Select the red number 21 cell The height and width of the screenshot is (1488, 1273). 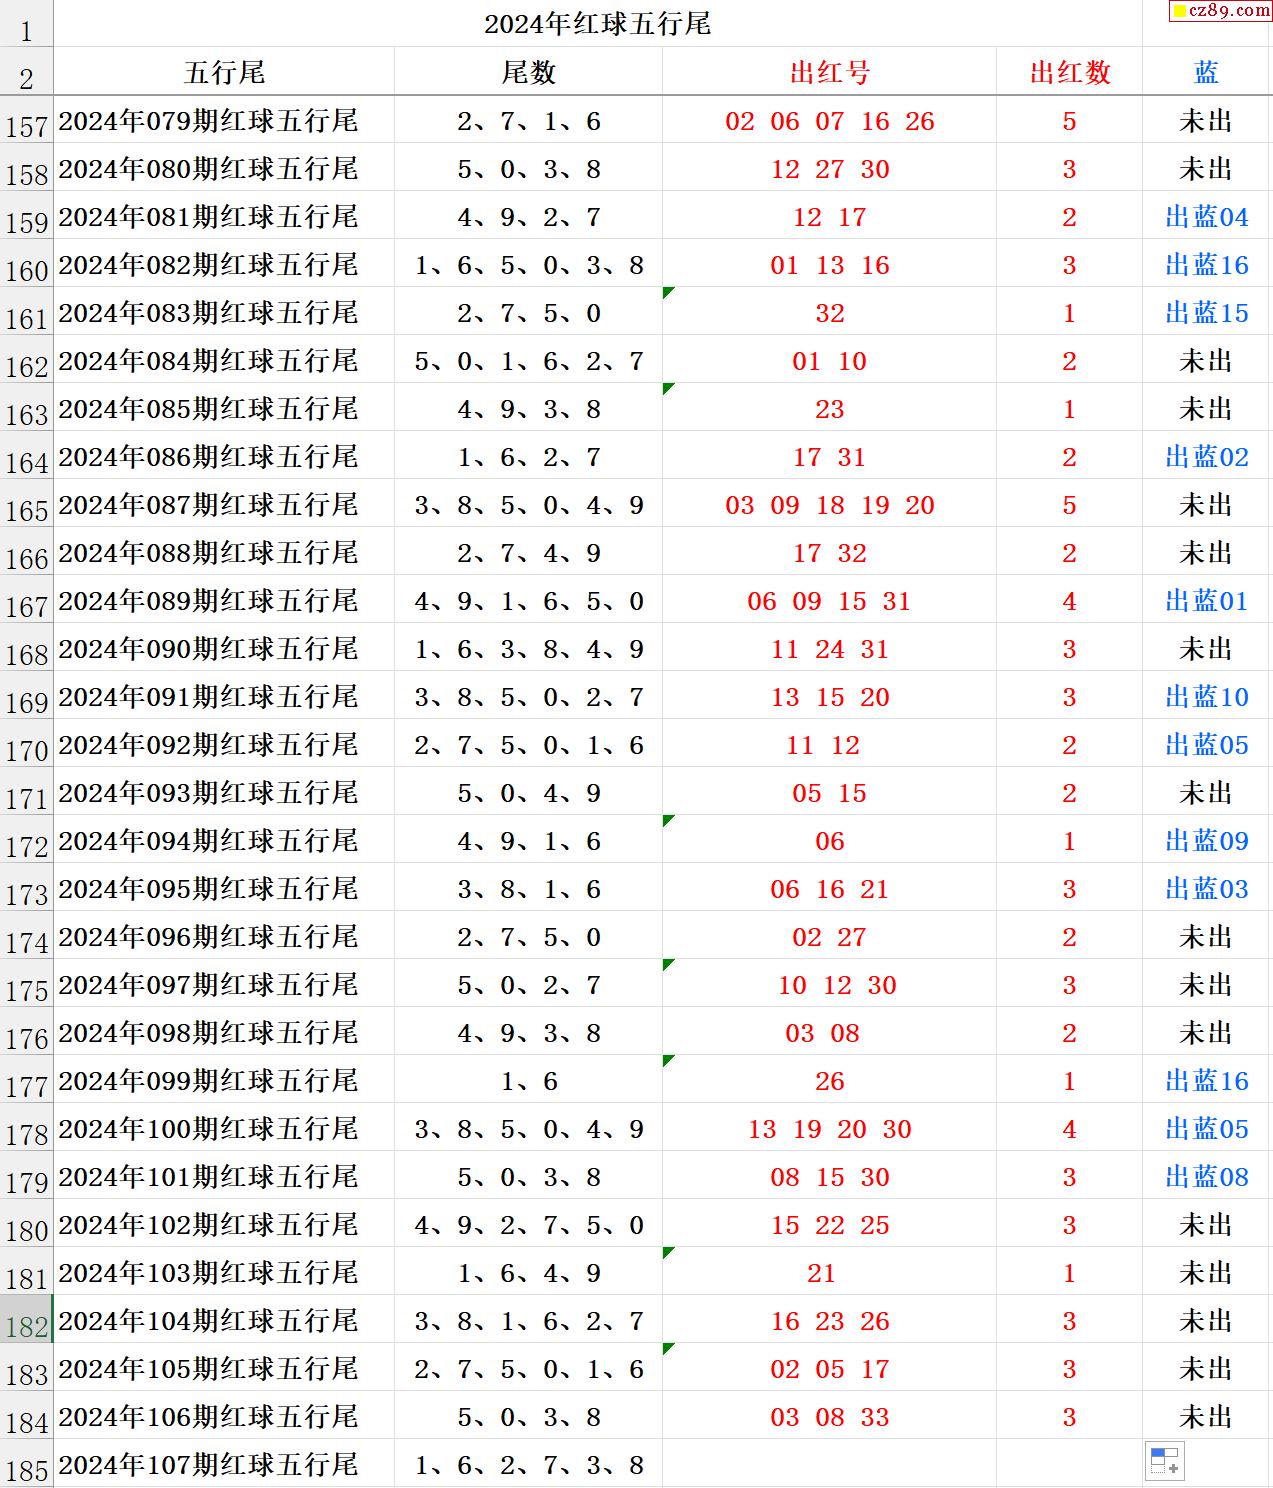click(x=829, y=1273)
